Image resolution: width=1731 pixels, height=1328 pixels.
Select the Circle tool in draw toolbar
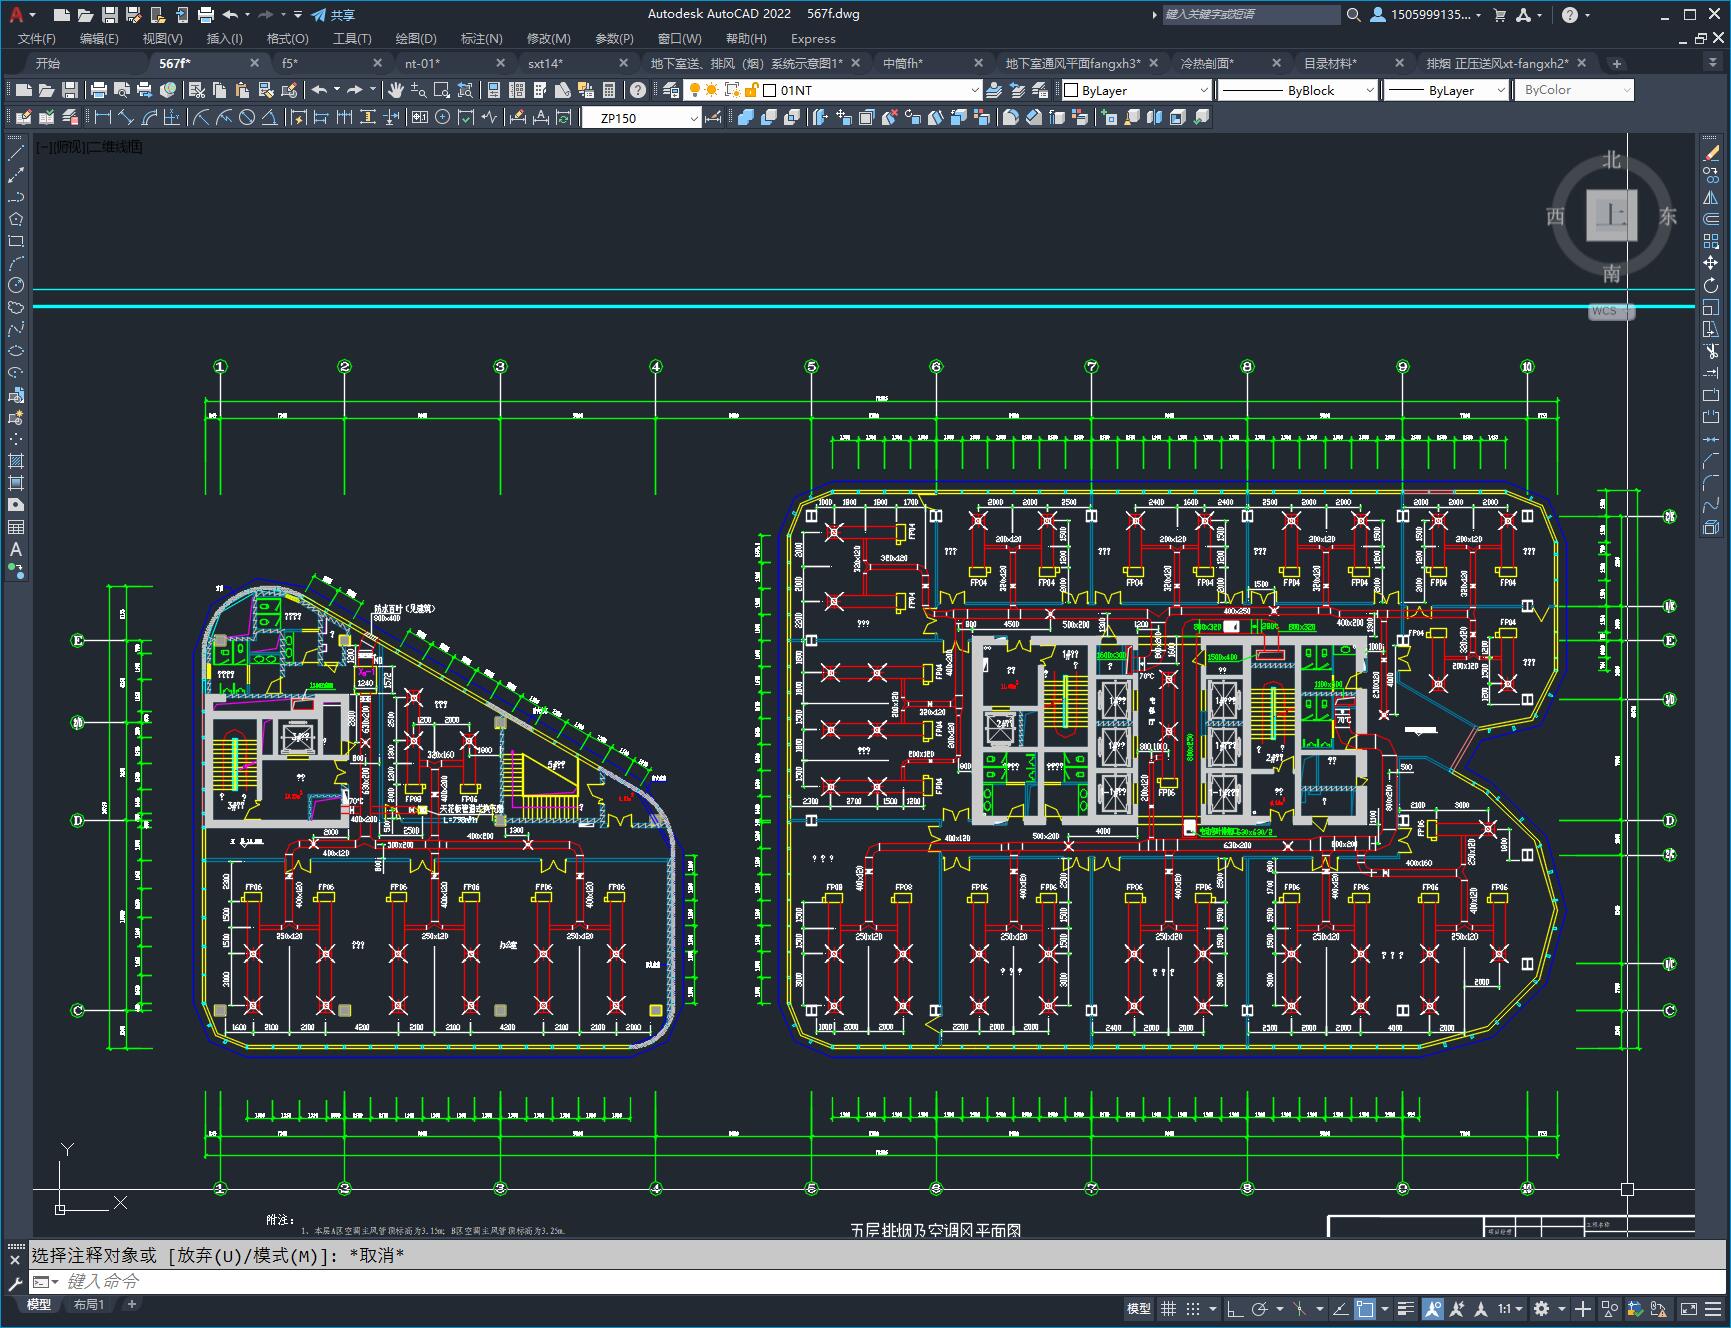16,285
